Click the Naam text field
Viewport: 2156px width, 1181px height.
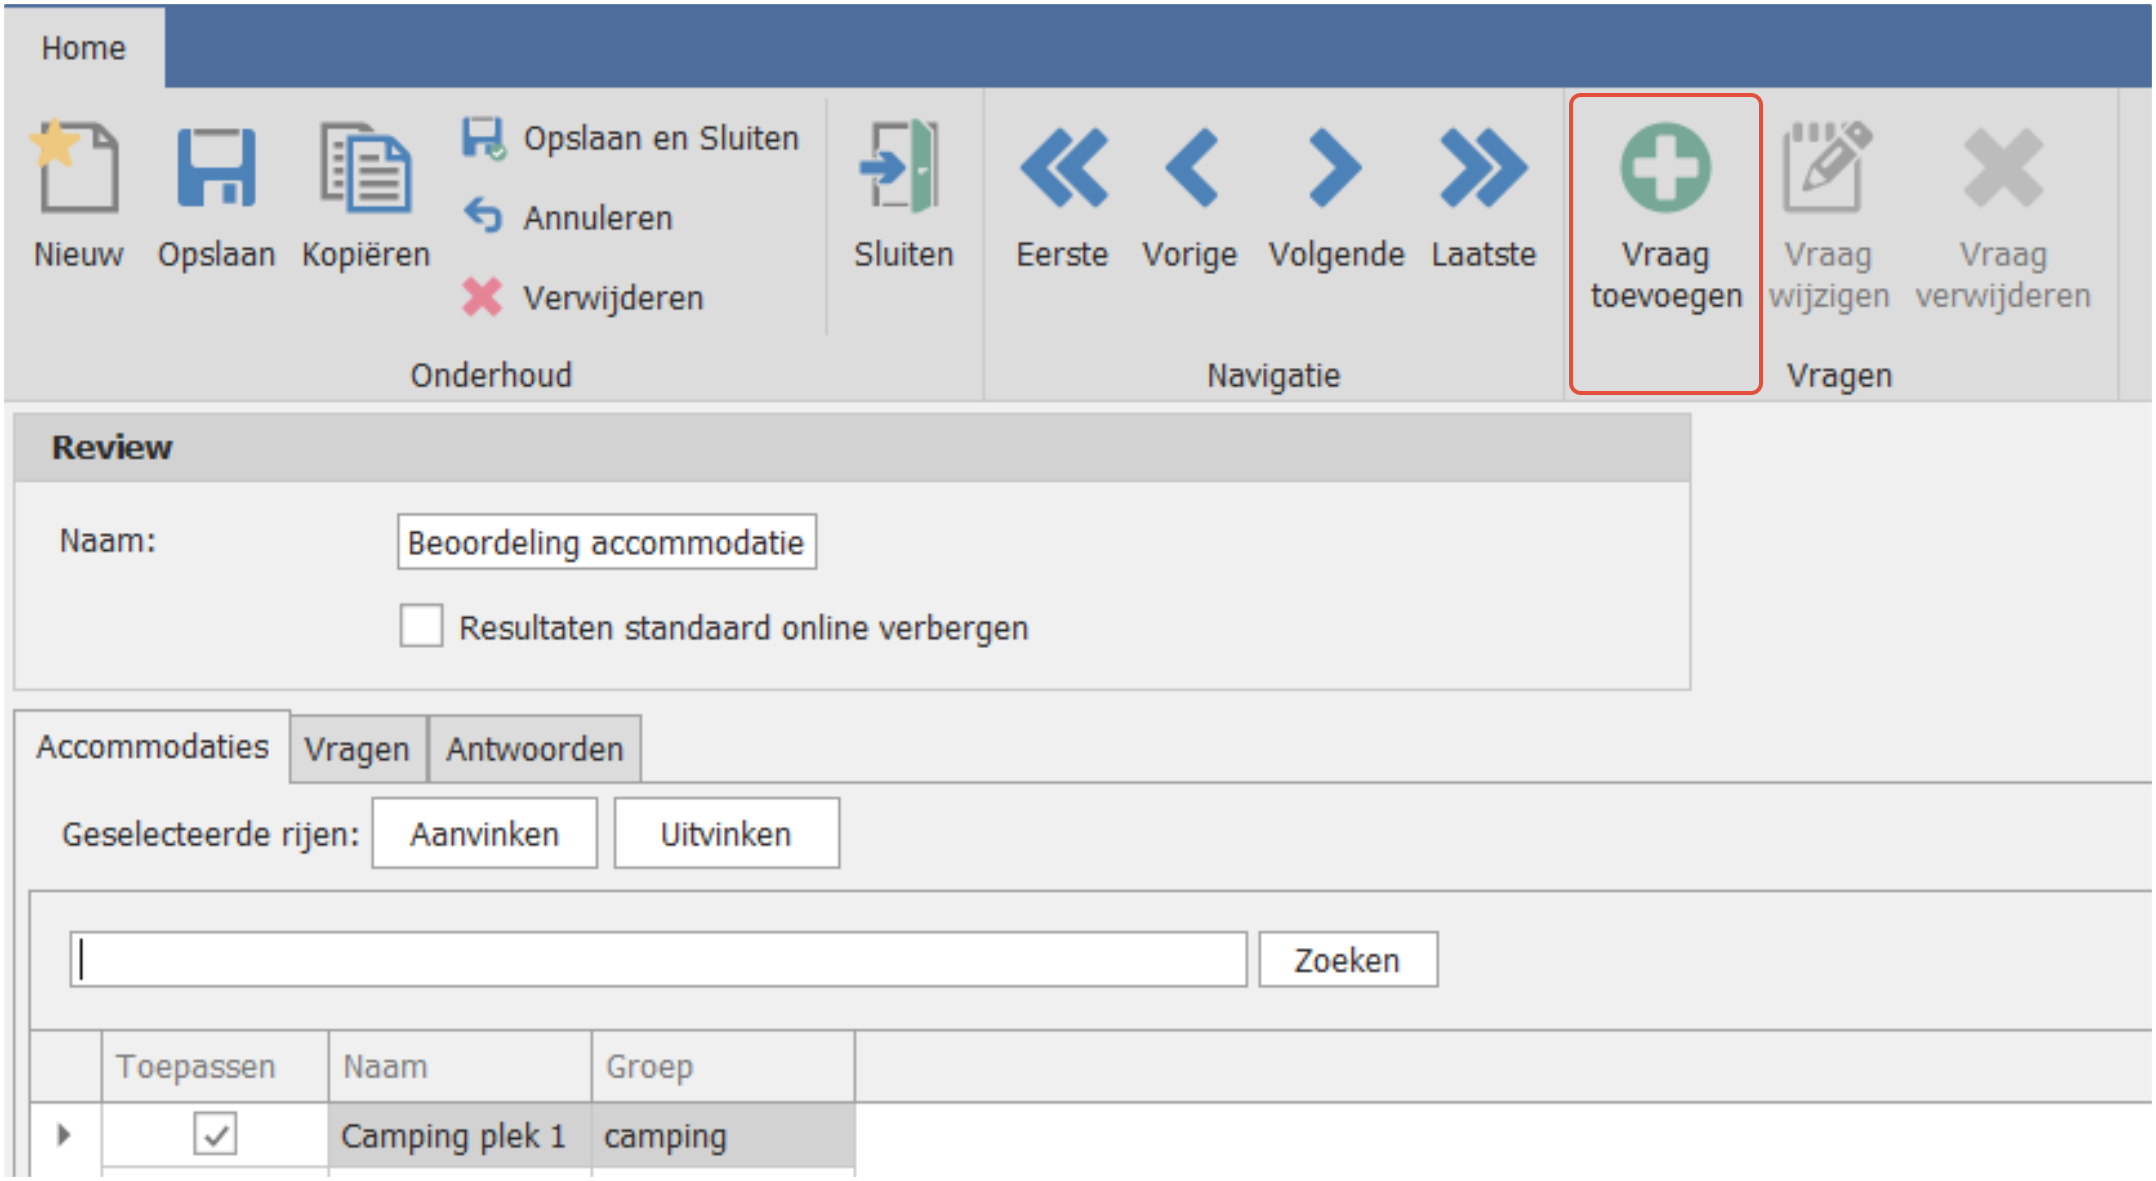[x=606, y=542]
